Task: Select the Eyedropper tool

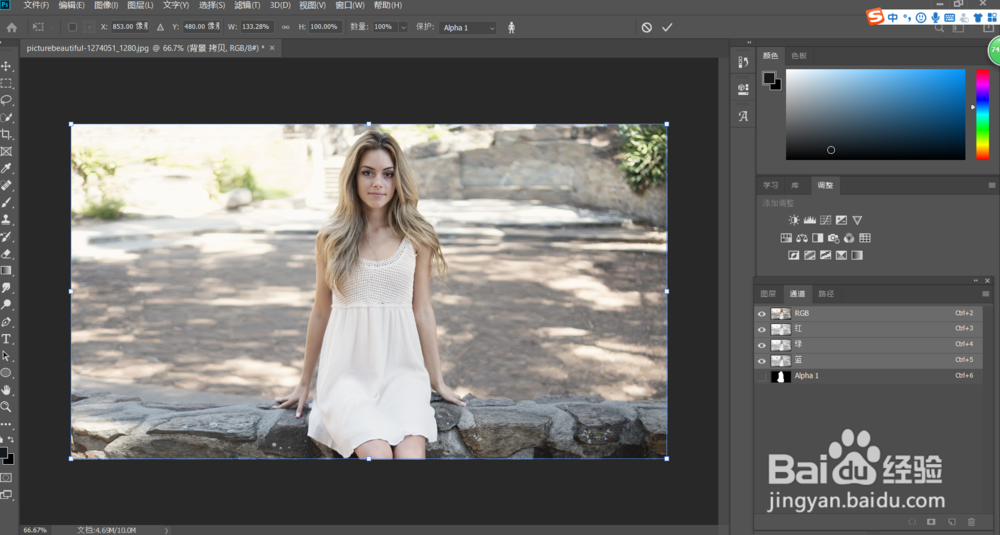Action: [6, 168]
